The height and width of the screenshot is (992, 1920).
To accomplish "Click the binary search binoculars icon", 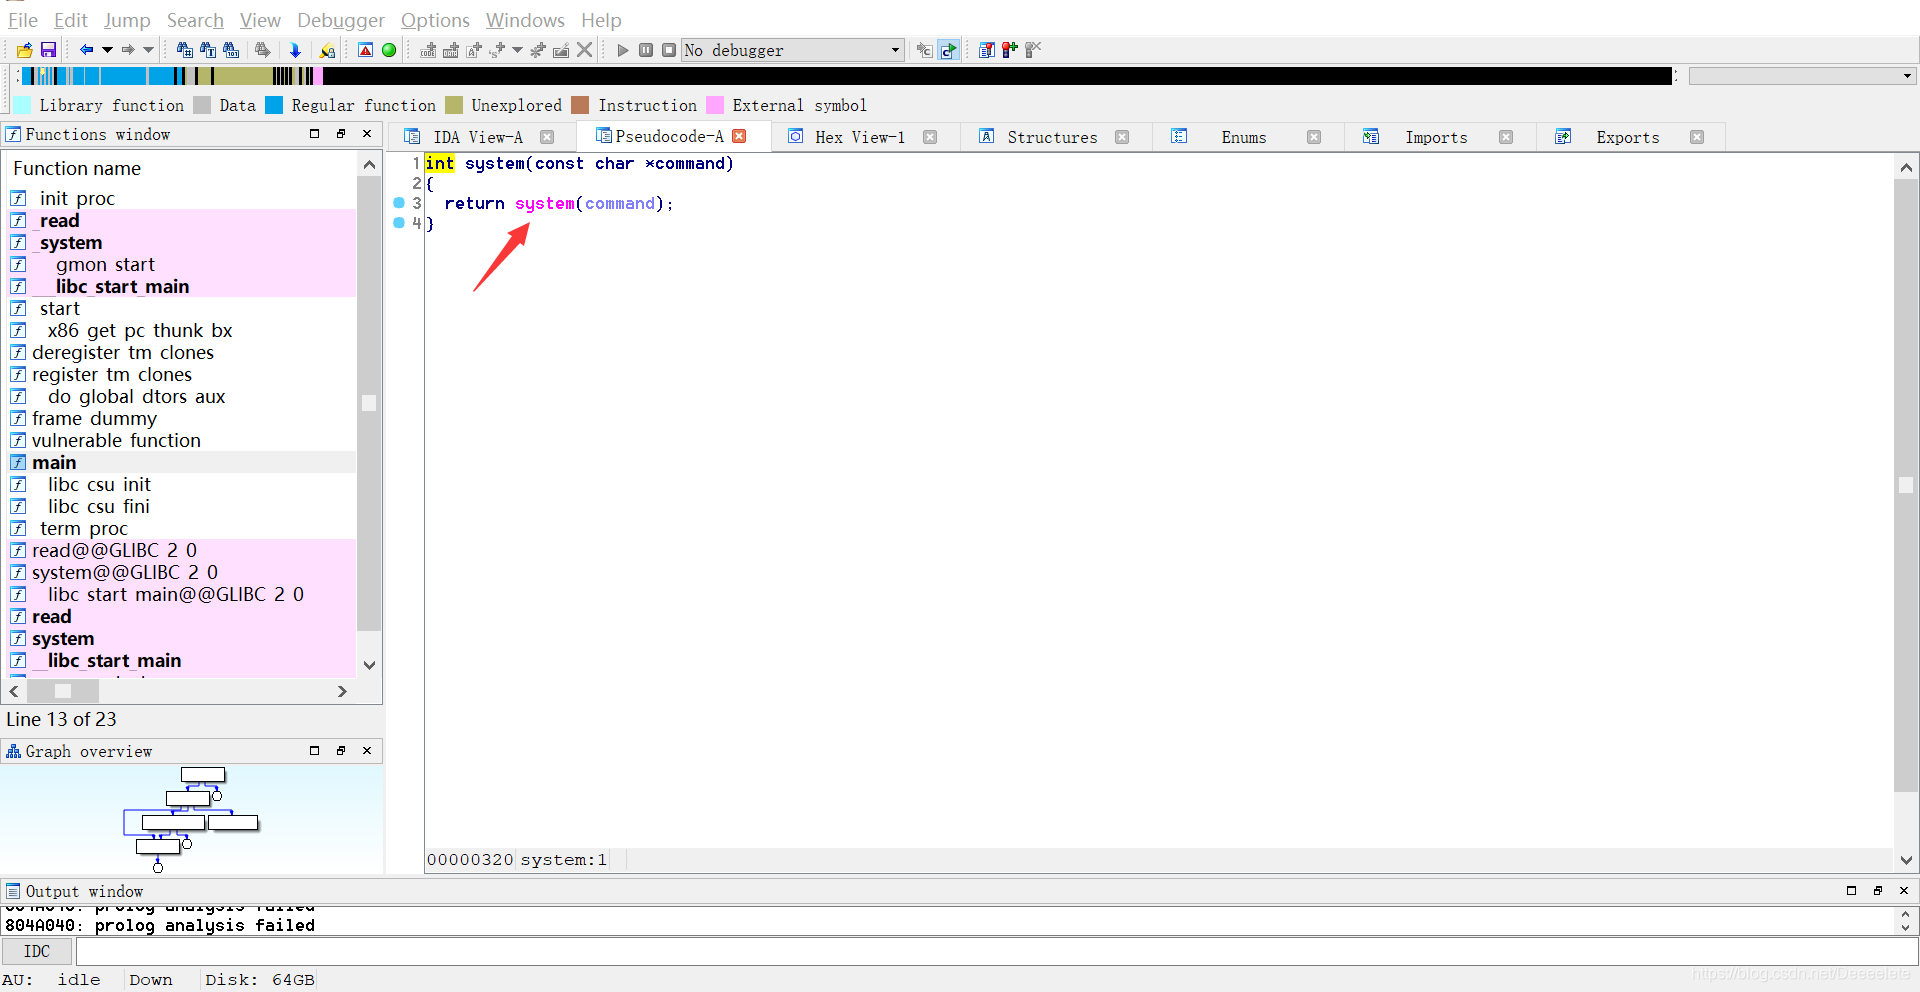I will click(x=231, y=50).
